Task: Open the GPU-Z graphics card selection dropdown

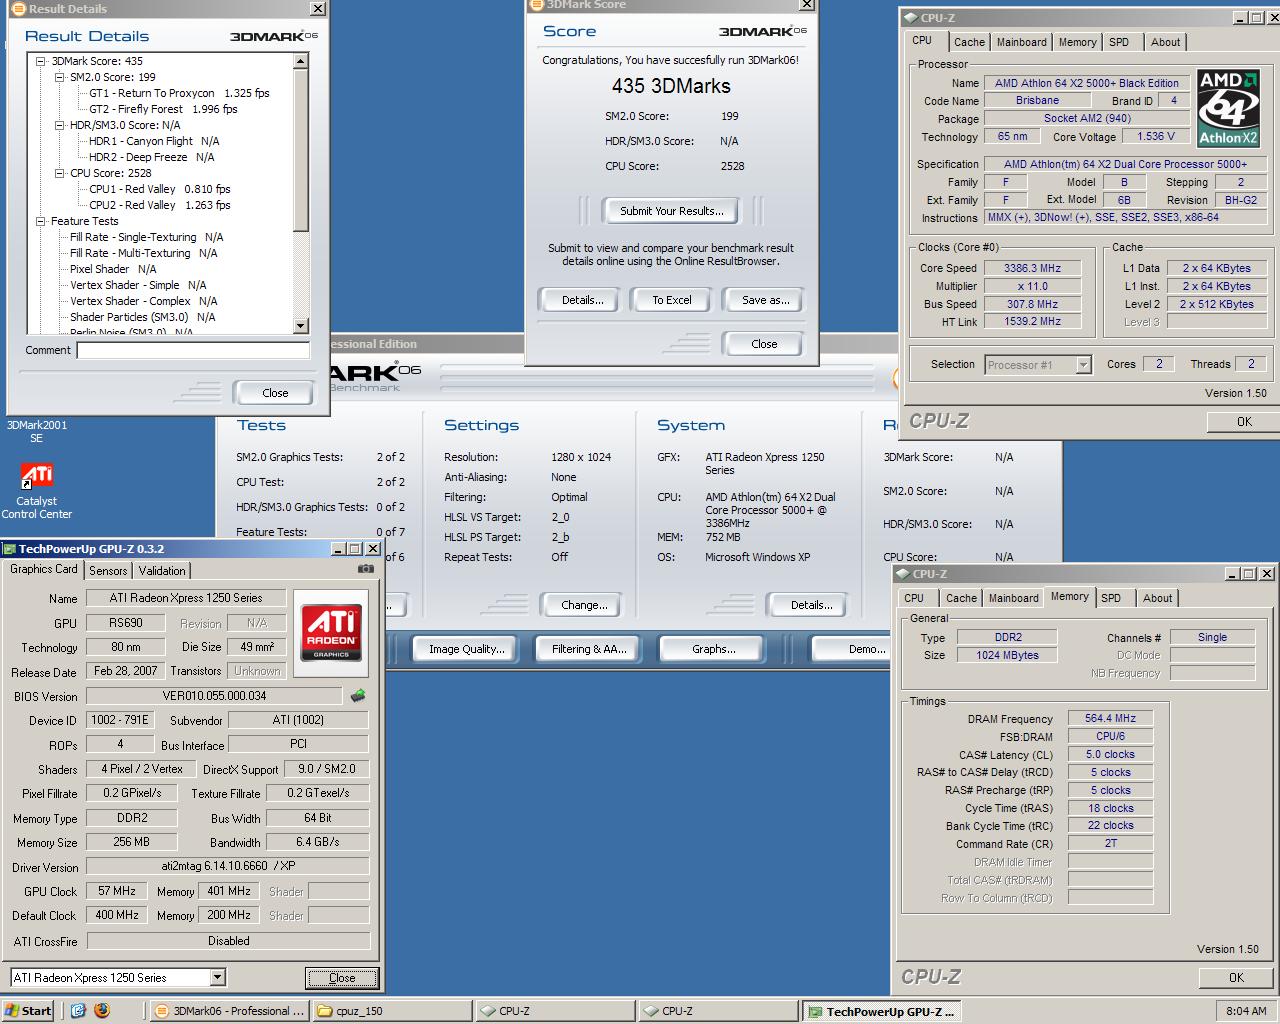Action: coord(218,977)
